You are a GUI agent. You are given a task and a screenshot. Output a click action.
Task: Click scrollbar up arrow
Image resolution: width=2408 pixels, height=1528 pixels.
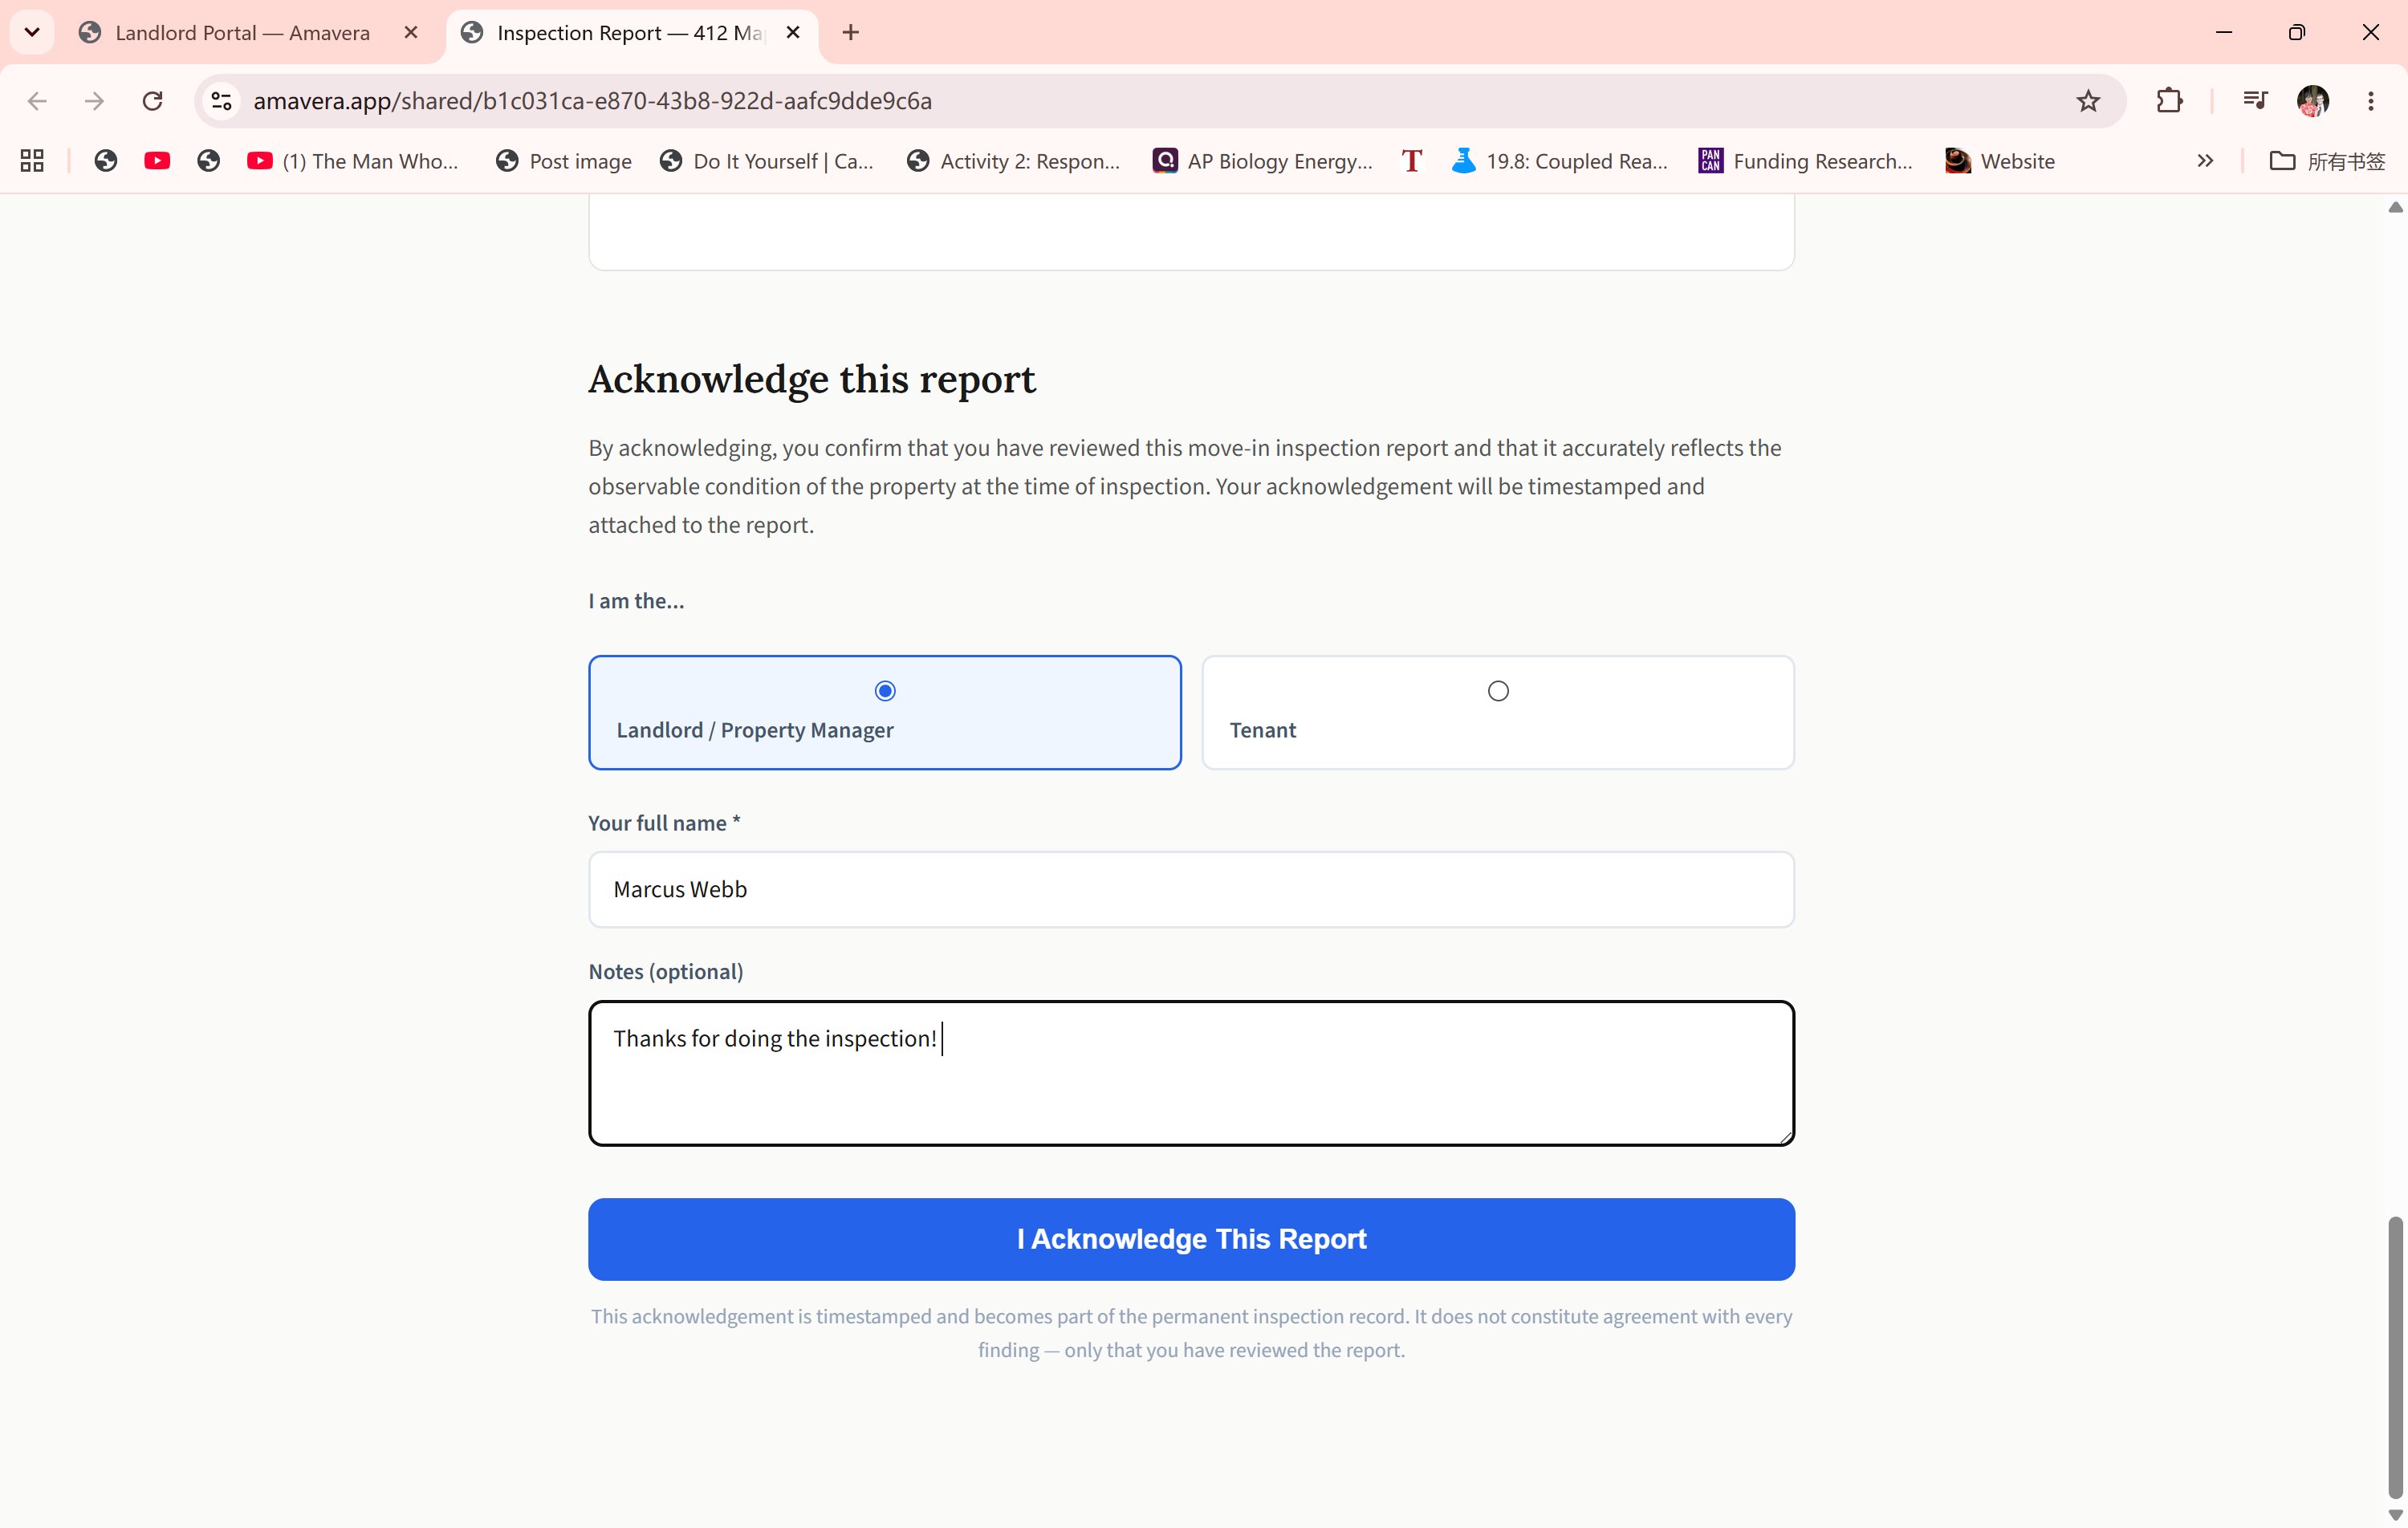point(2395,207)
